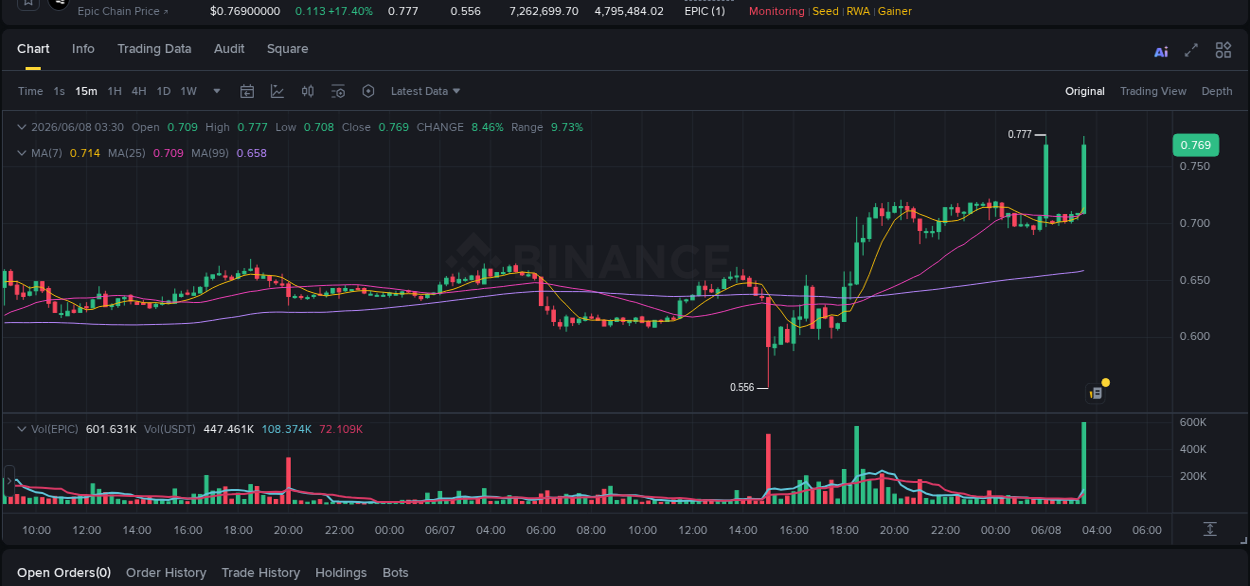Click the 06/07 date on time axis
1250x586 pixels.
[x=440, y=530]
